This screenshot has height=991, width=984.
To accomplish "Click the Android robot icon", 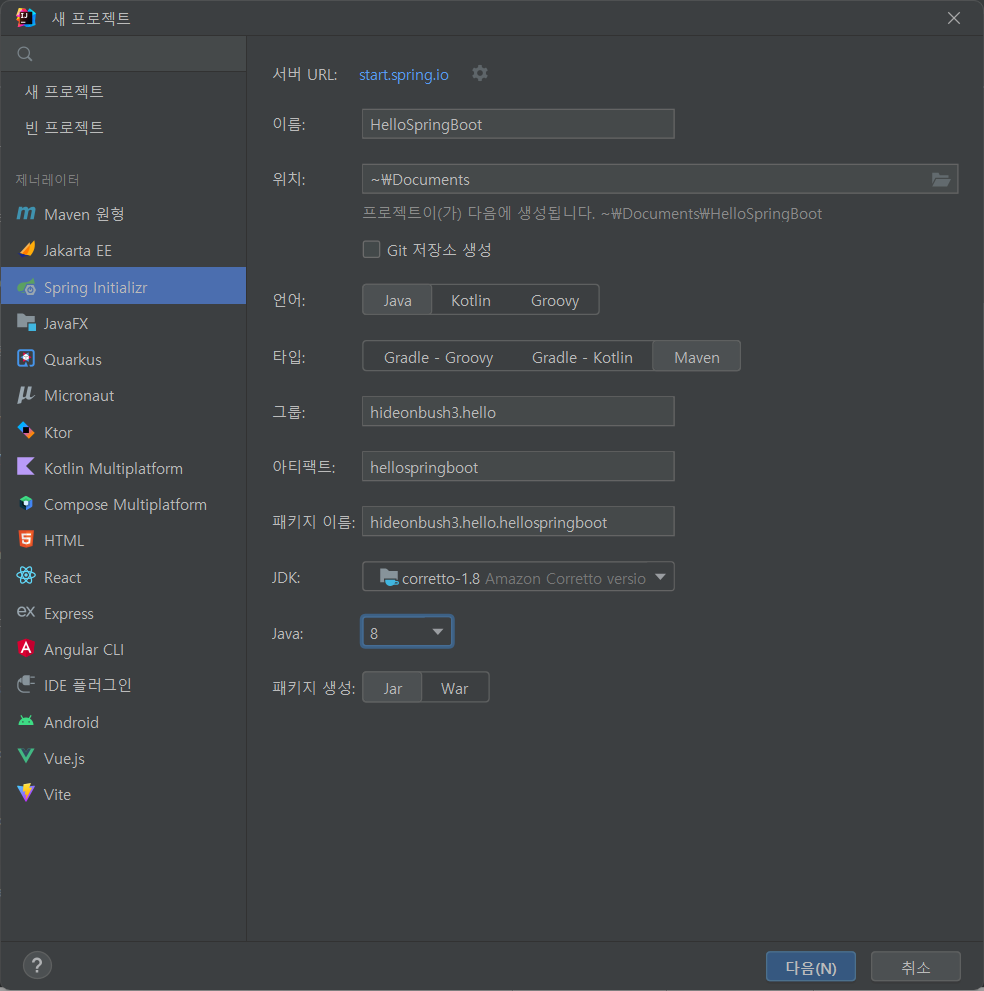I will 26,721.
